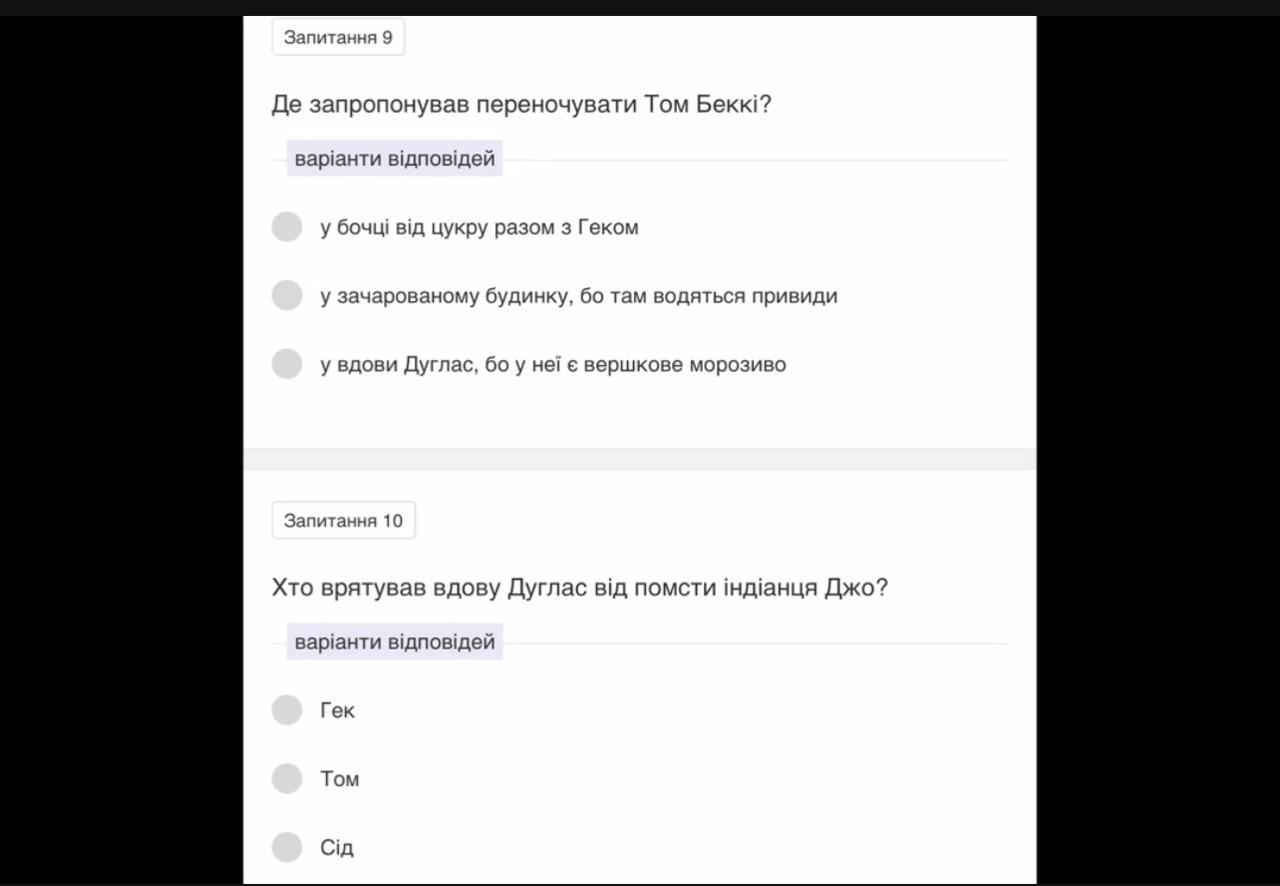1280x886 pixels.
Task: Click the 'Гек' answer label text
Action: 337,710
